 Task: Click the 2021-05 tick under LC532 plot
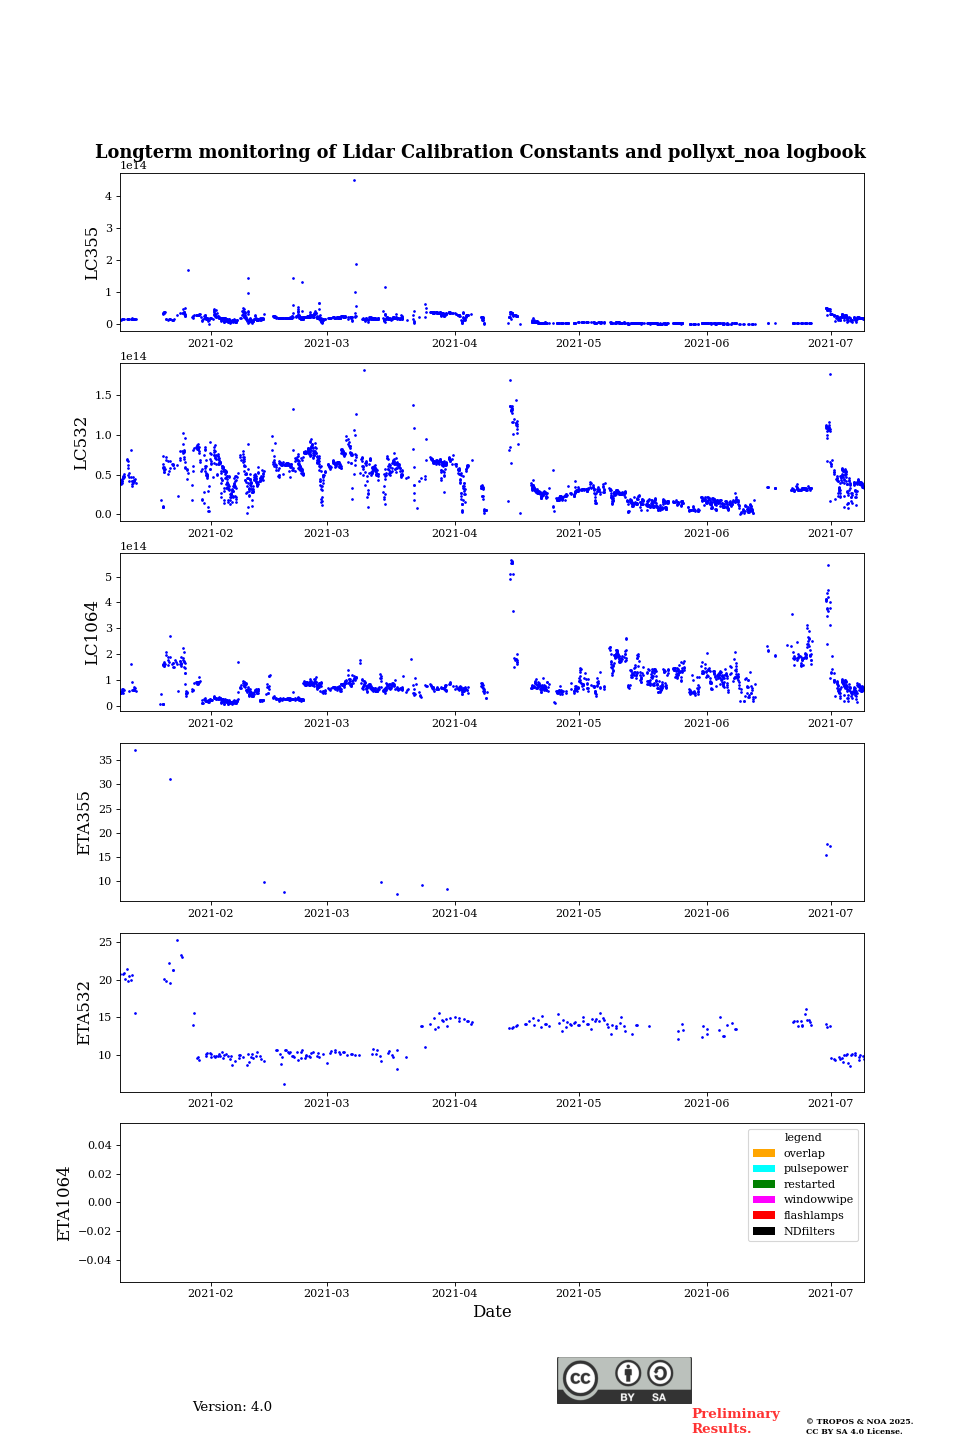point(579,533)
